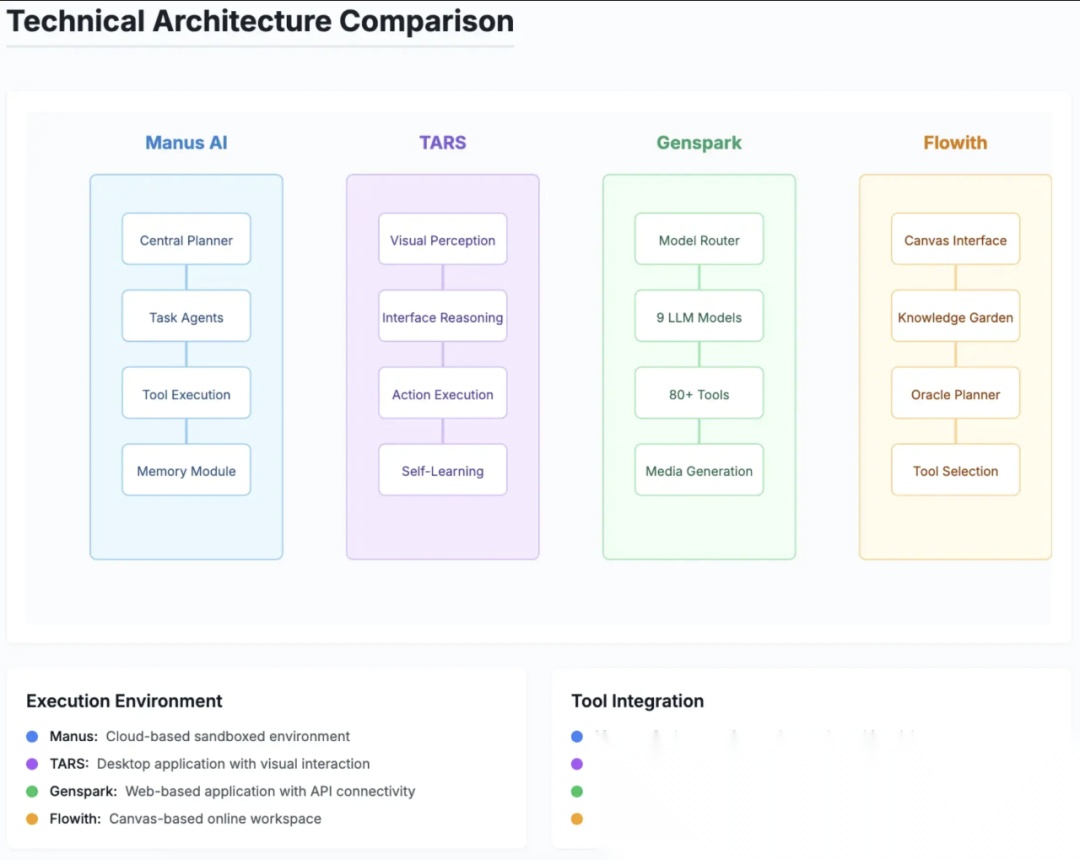Select the Genspark column title
This screenshot has height=860, width=1080.
pos(699,143)
